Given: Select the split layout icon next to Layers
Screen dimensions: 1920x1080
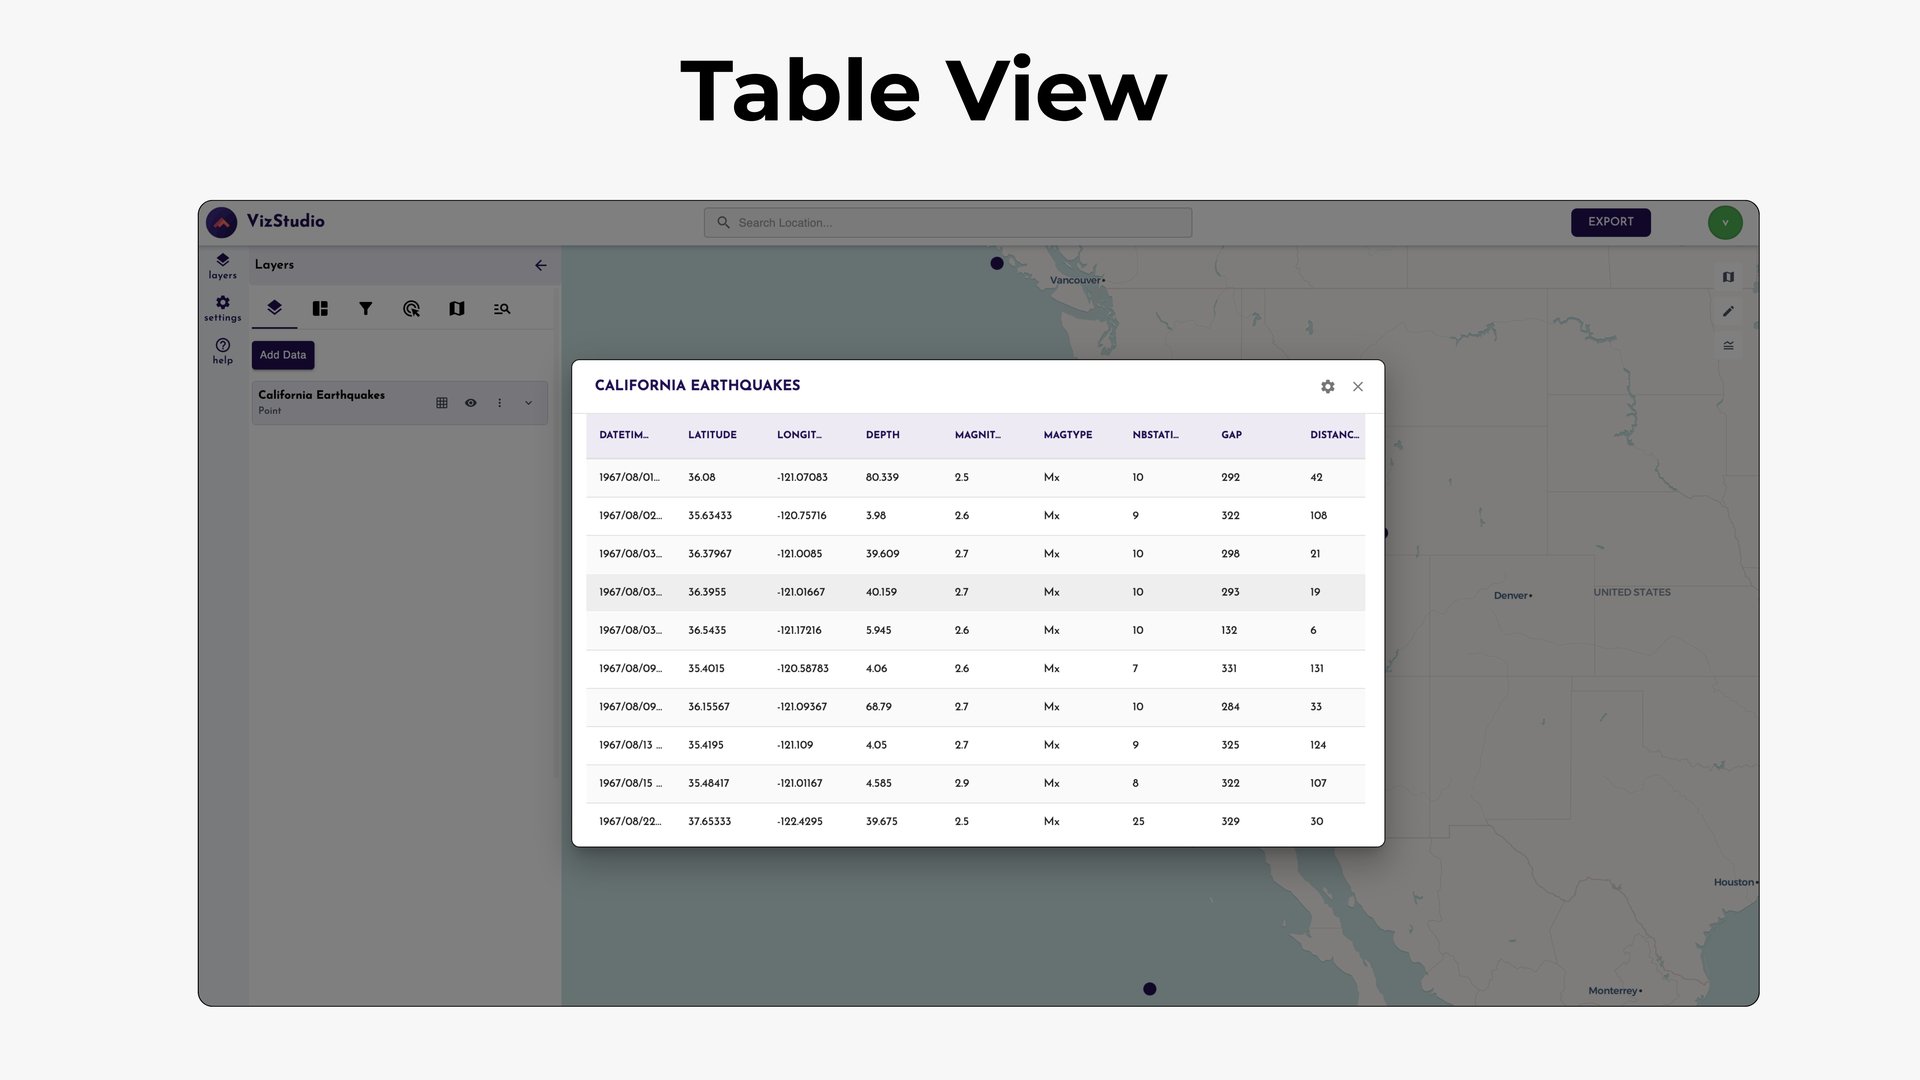Looking at the screenshot, I should tap(320, 308).
